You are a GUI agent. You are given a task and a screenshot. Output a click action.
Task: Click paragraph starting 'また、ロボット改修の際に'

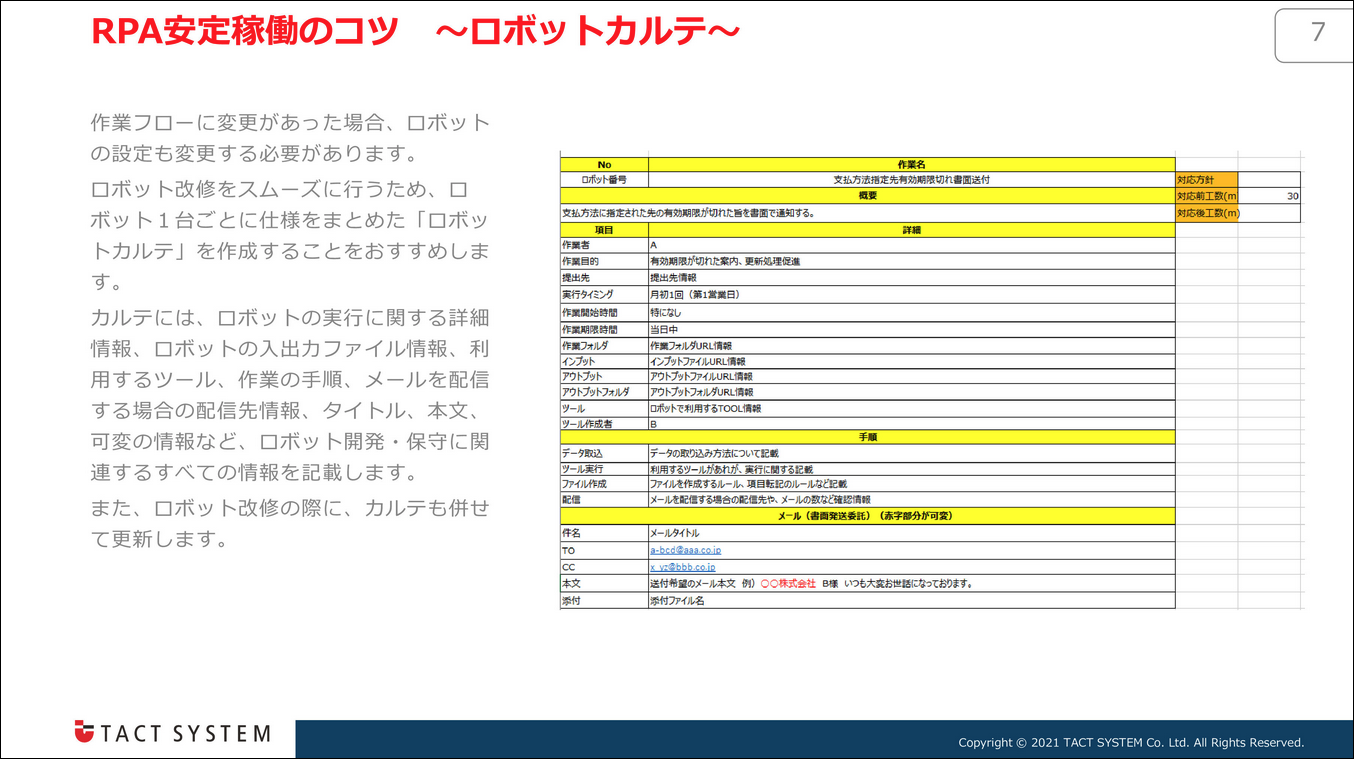(290, 523)
